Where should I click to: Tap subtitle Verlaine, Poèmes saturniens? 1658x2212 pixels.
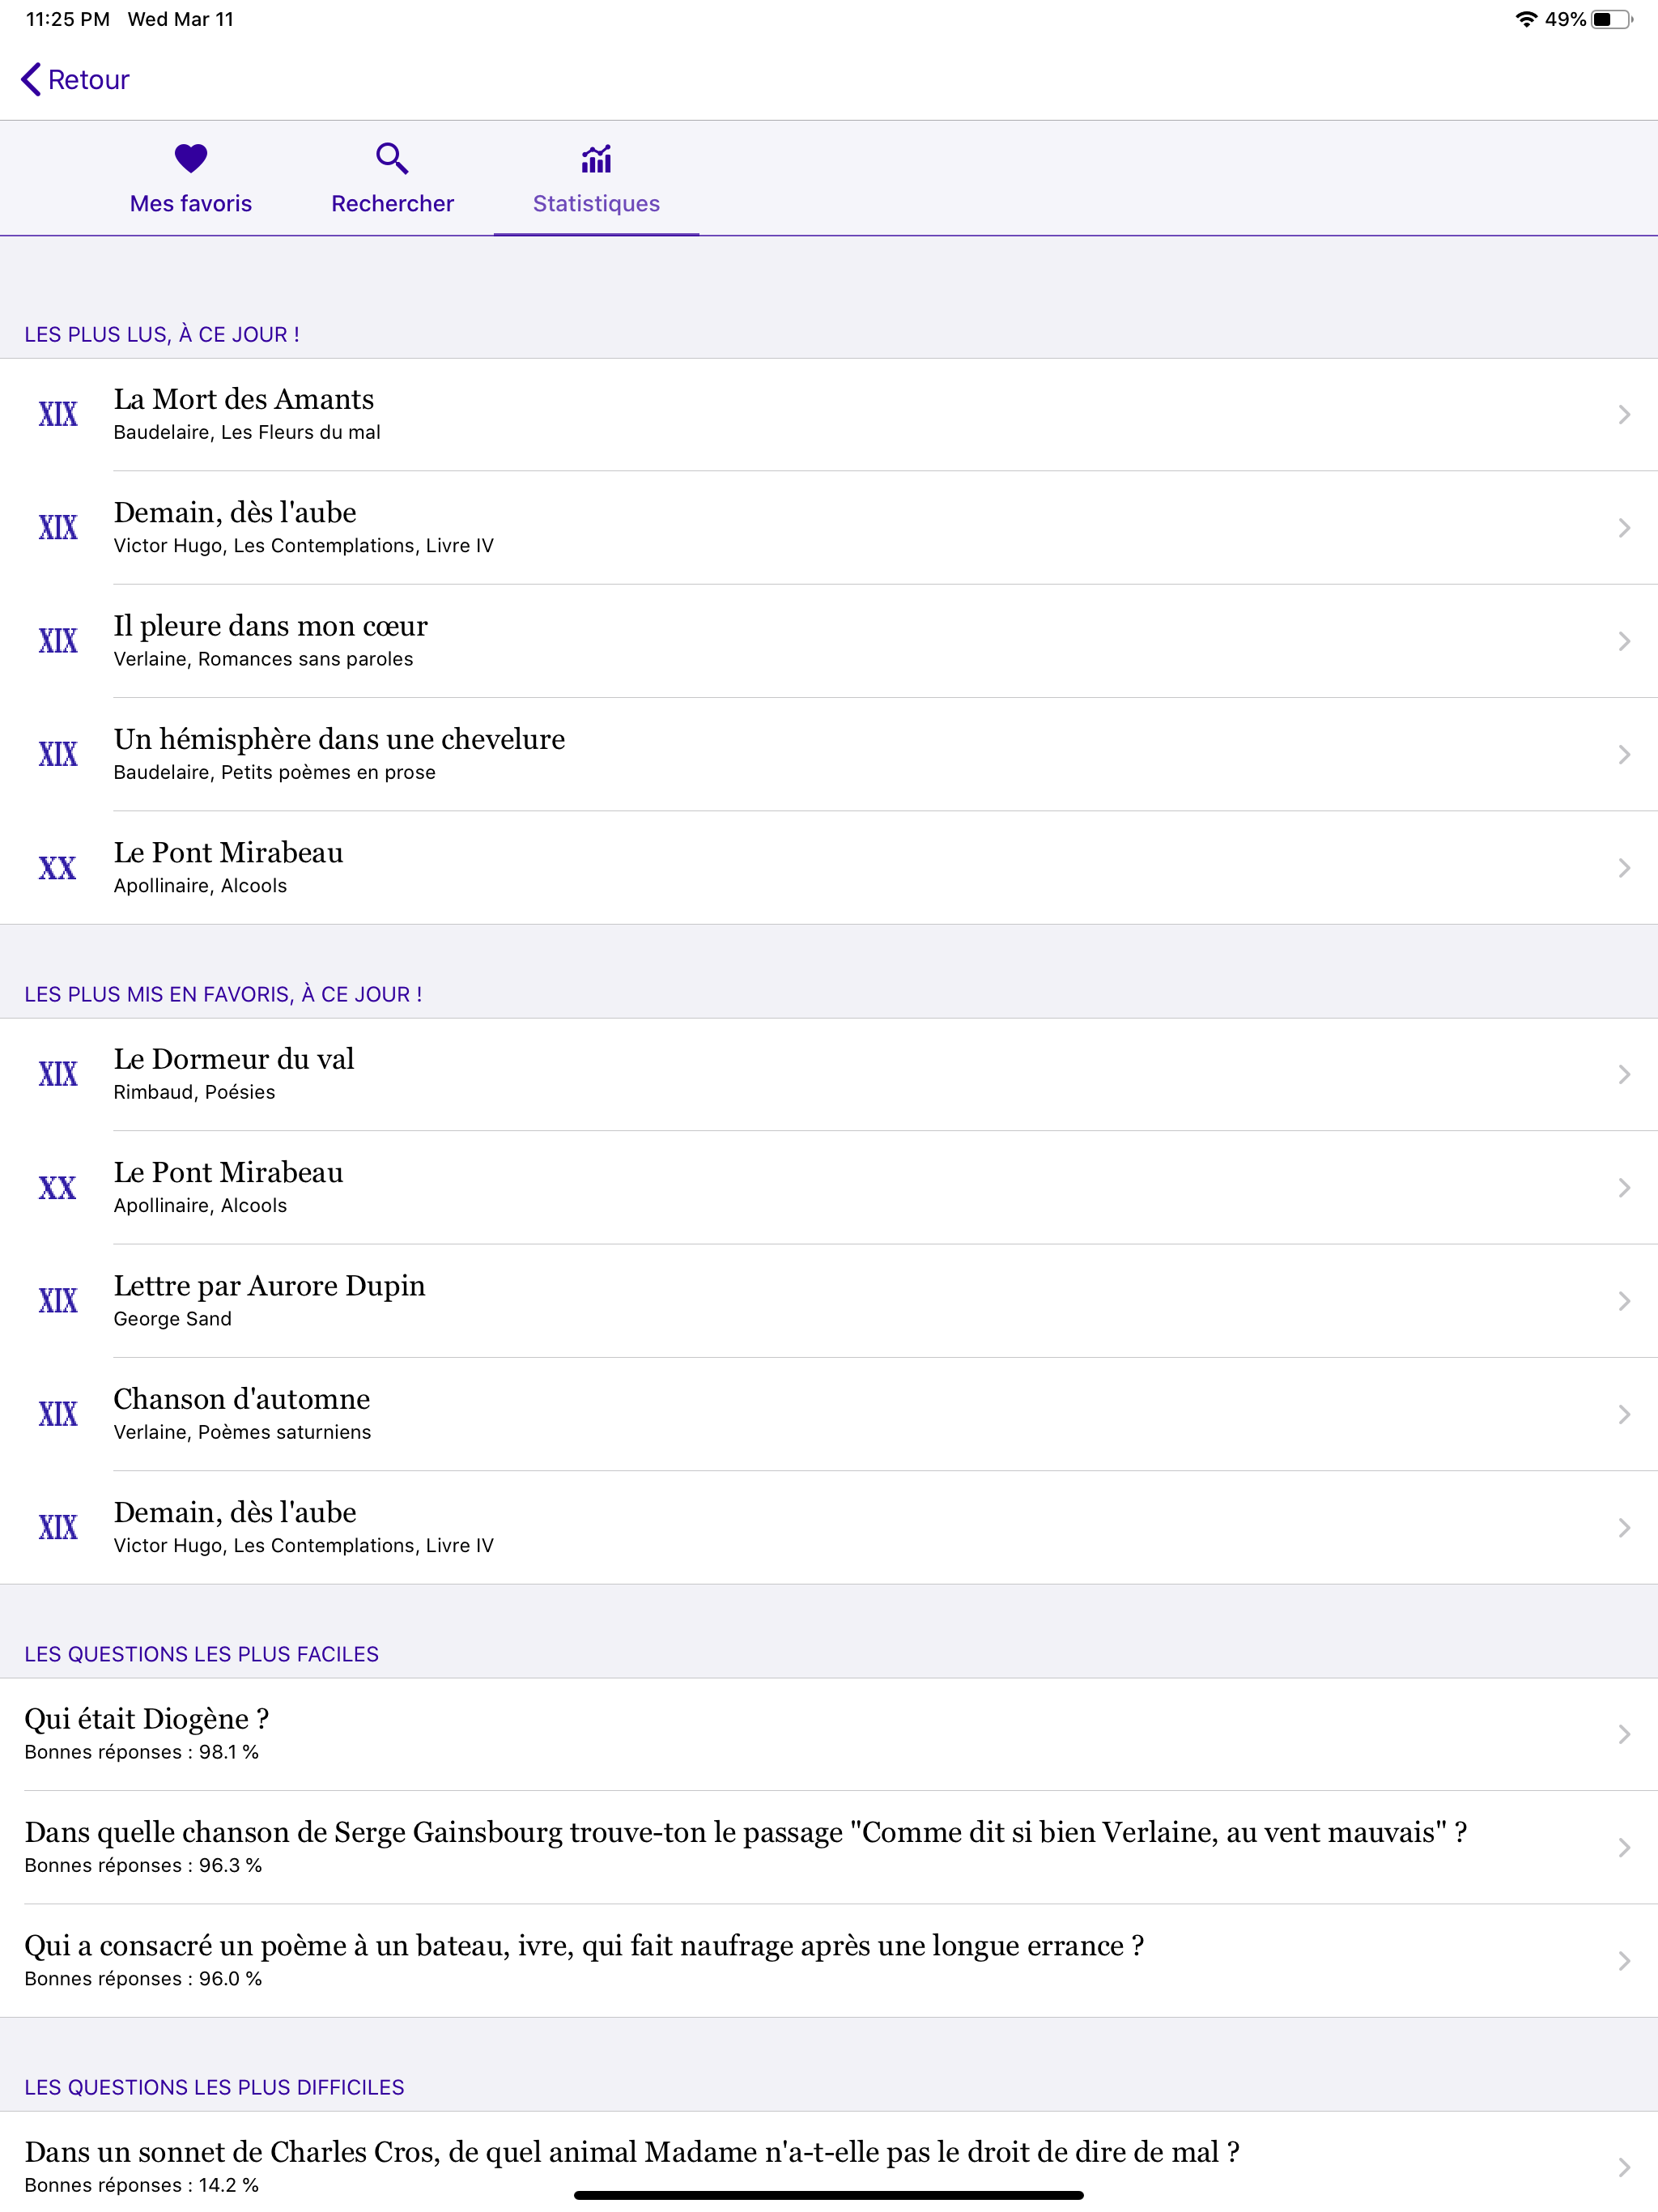242,1432
